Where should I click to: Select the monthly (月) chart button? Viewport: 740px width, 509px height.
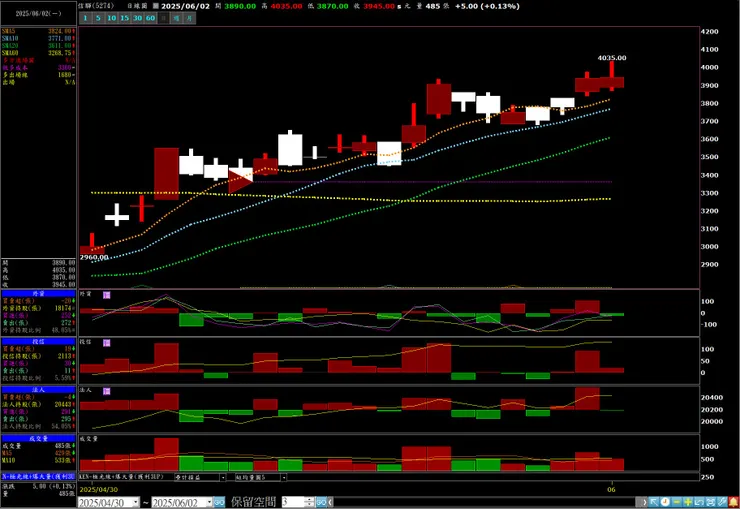189,18
